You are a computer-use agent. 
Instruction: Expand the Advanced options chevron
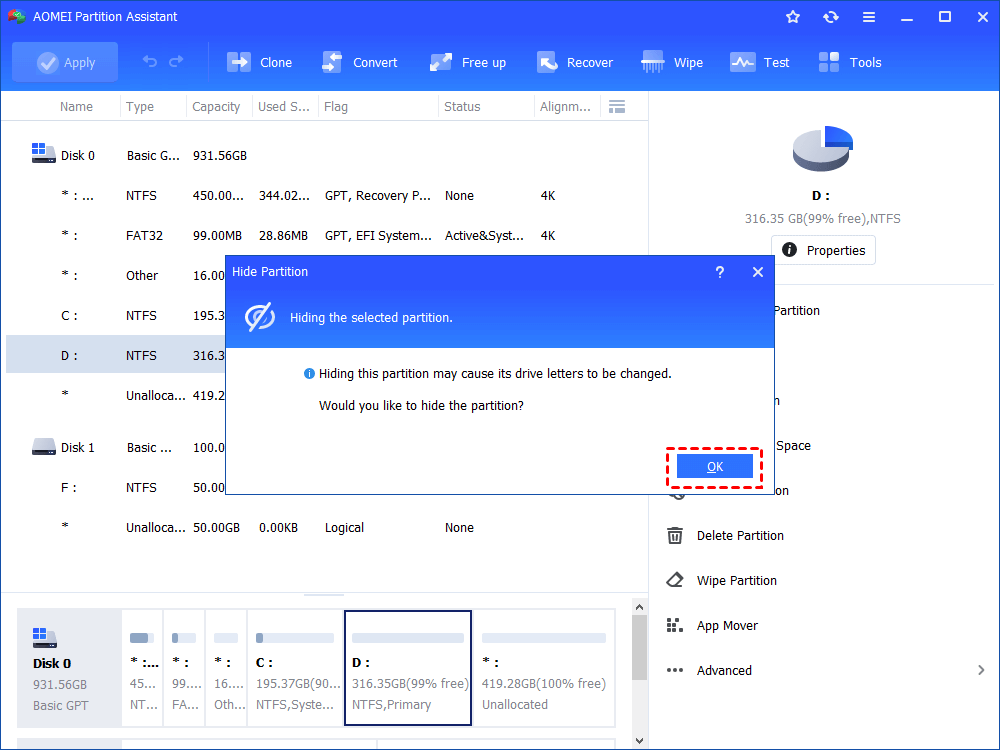[x=981, y=670]
